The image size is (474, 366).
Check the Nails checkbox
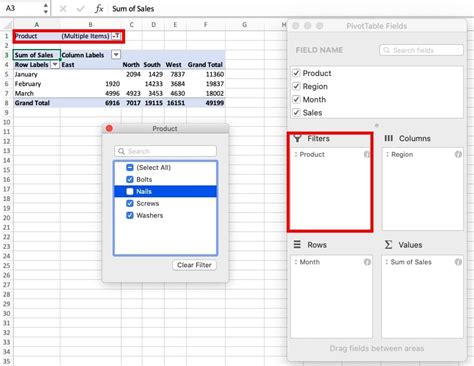pos(130,191)
